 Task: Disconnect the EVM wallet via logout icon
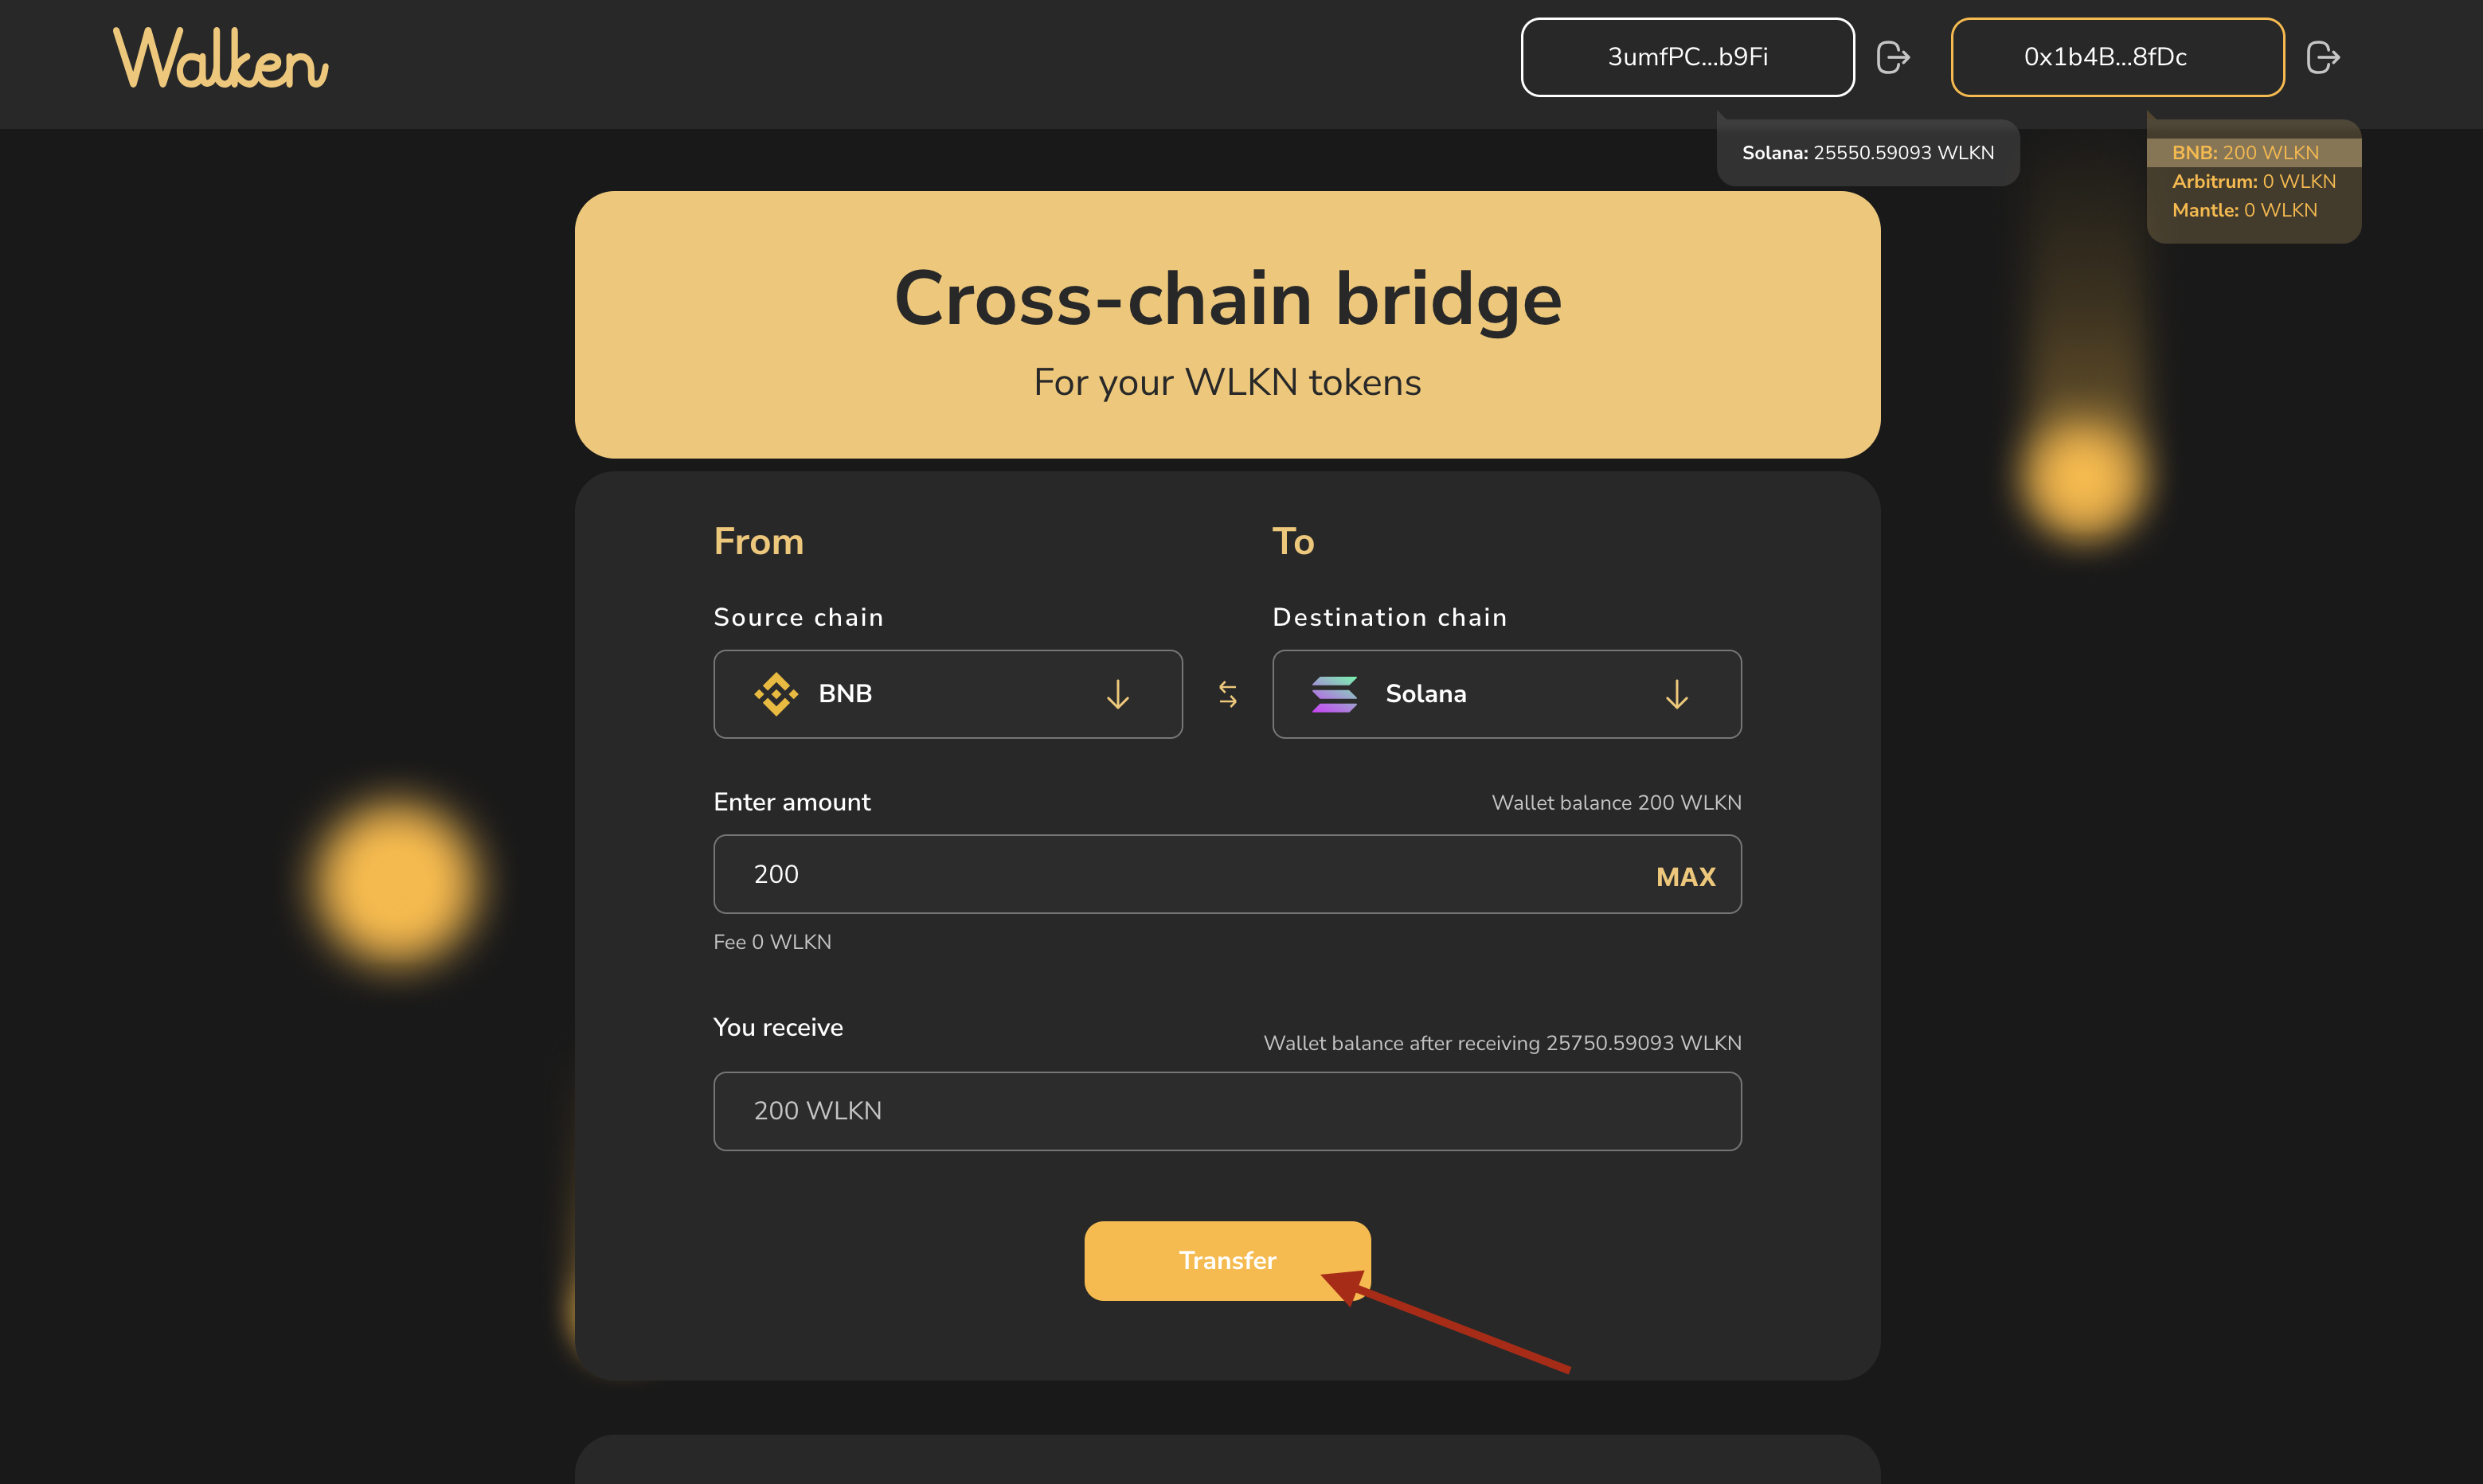tap(2322, 57)
